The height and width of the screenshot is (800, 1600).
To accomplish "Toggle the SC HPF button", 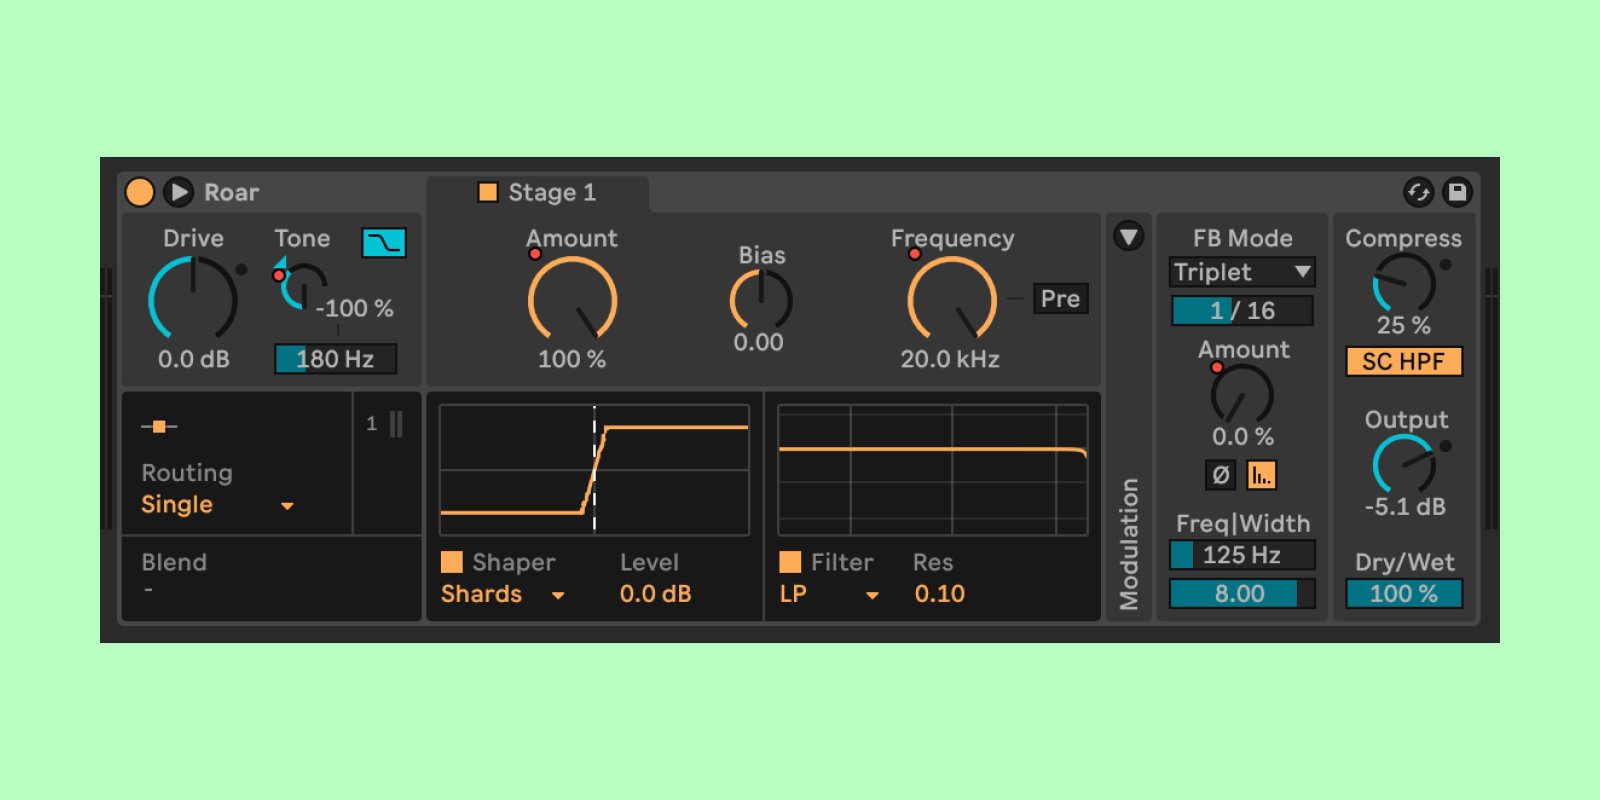I will click(1404, 361).
